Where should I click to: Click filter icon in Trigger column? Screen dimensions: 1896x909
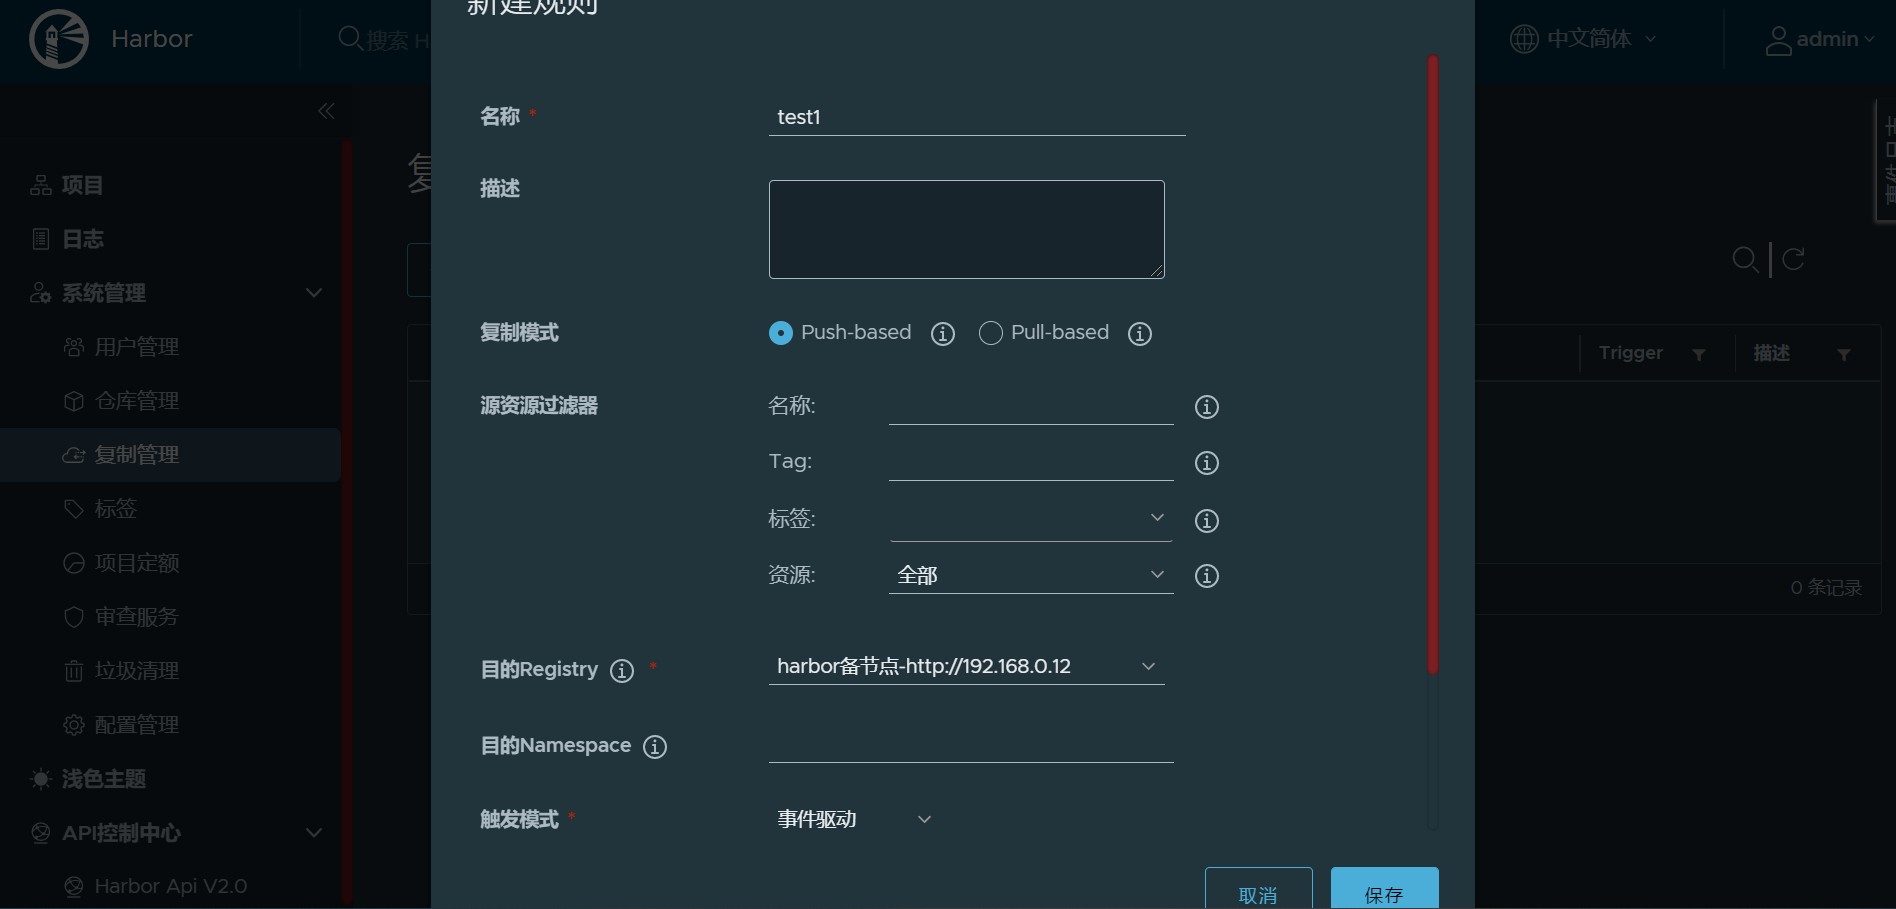click(x=1699, y=355)
